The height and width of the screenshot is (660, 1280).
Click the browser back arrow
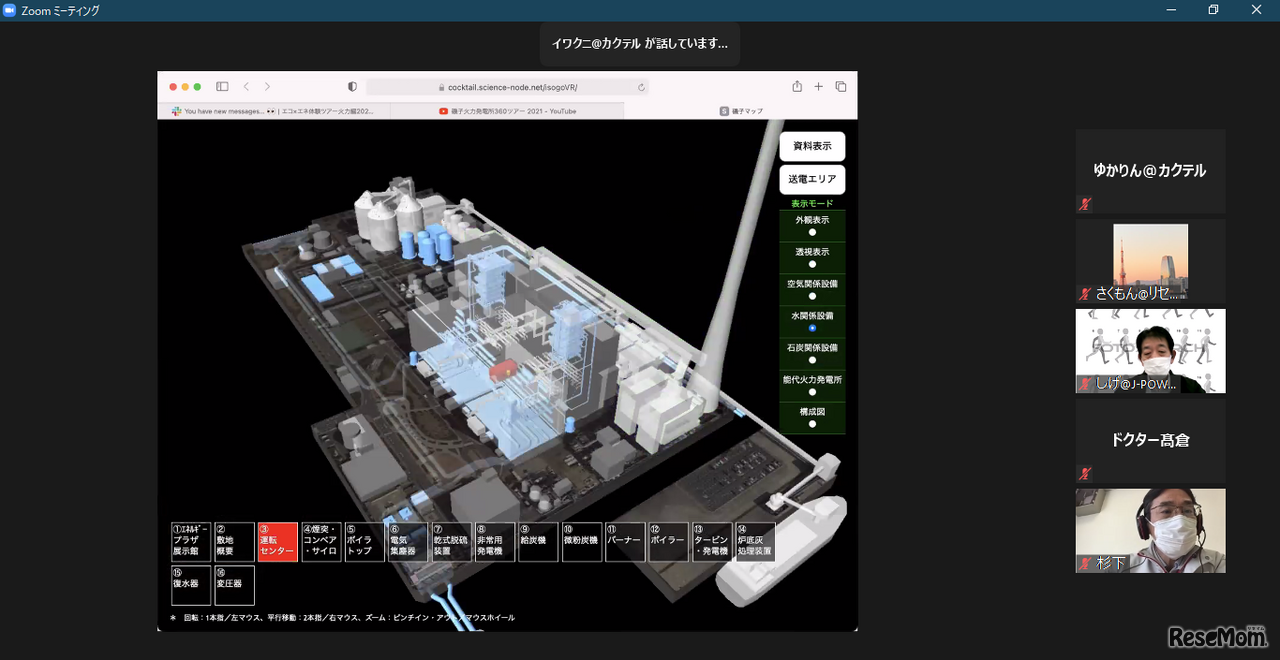(246, 87)
